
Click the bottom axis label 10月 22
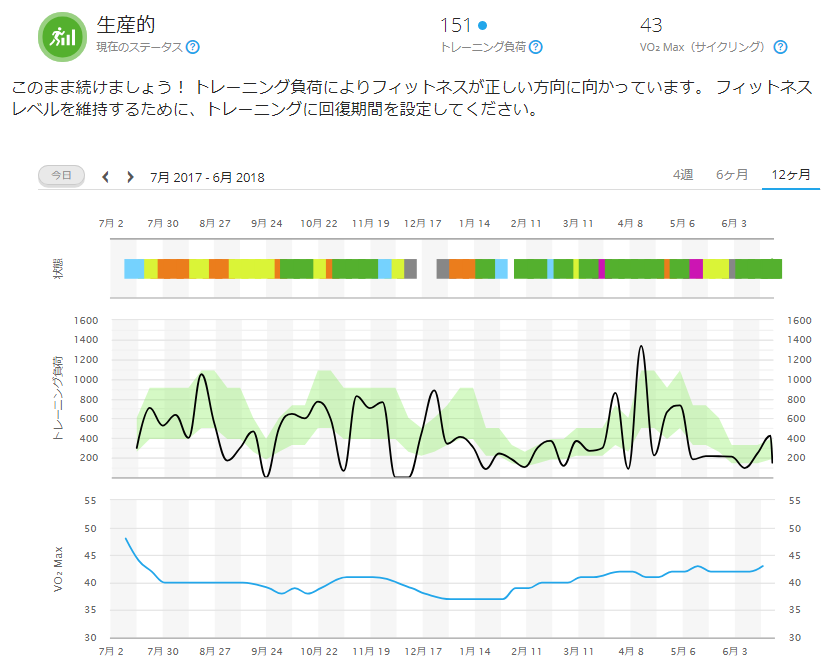[x=319, y=652]
